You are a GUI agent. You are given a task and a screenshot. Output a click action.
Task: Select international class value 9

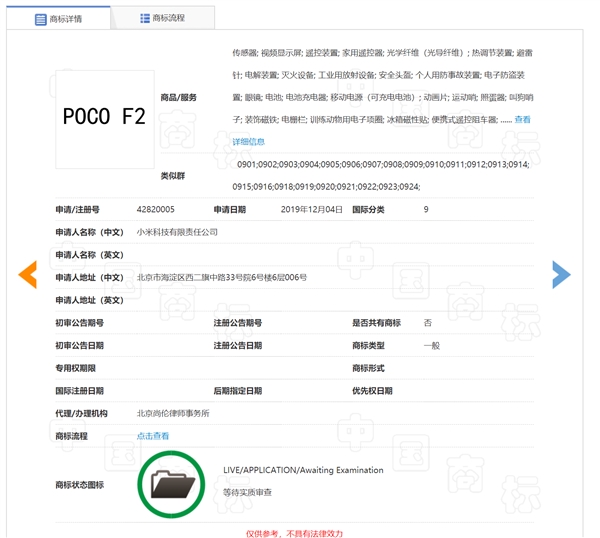[x=426, y=209]
